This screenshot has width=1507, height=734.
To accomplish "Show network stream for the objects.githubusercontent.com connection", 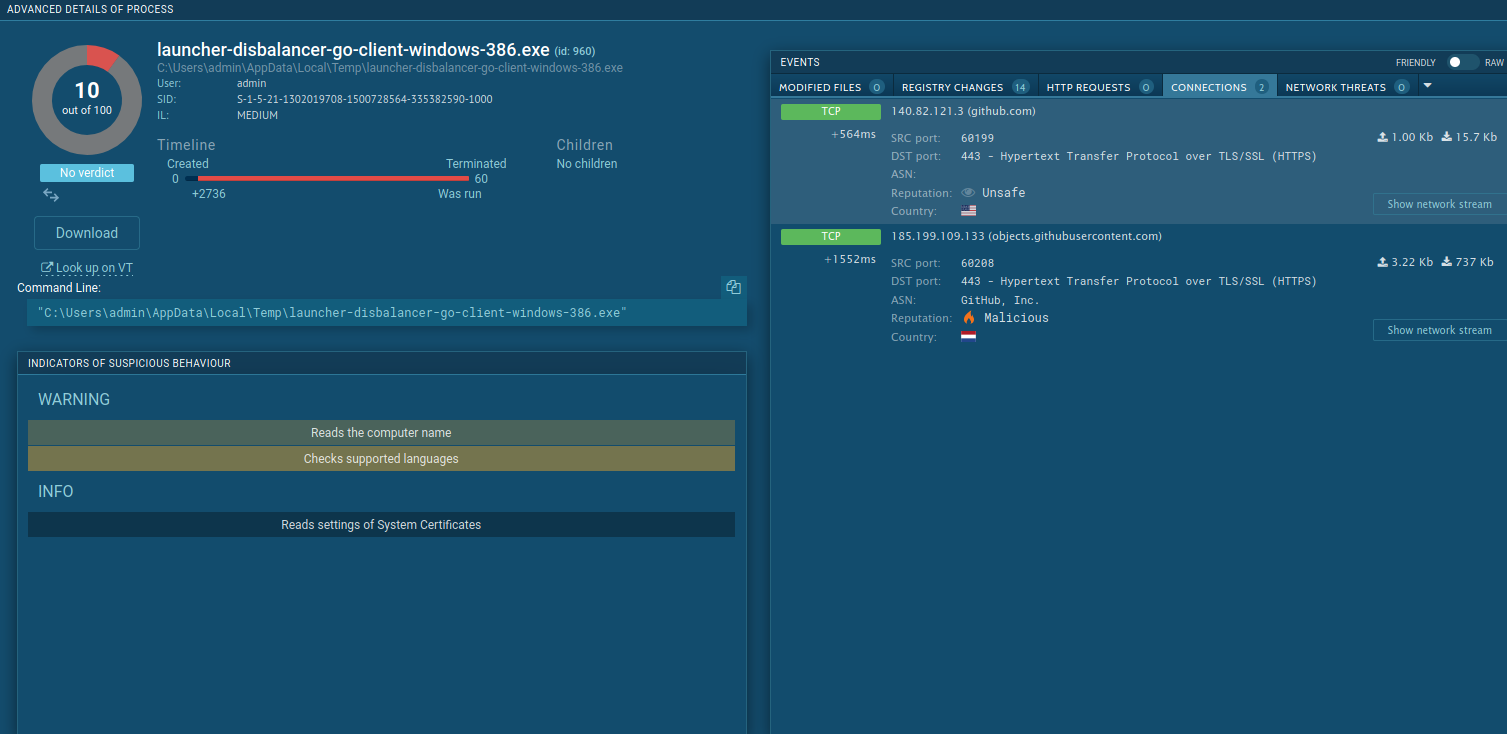I will pyautogui.click(x=1438, y=330).
